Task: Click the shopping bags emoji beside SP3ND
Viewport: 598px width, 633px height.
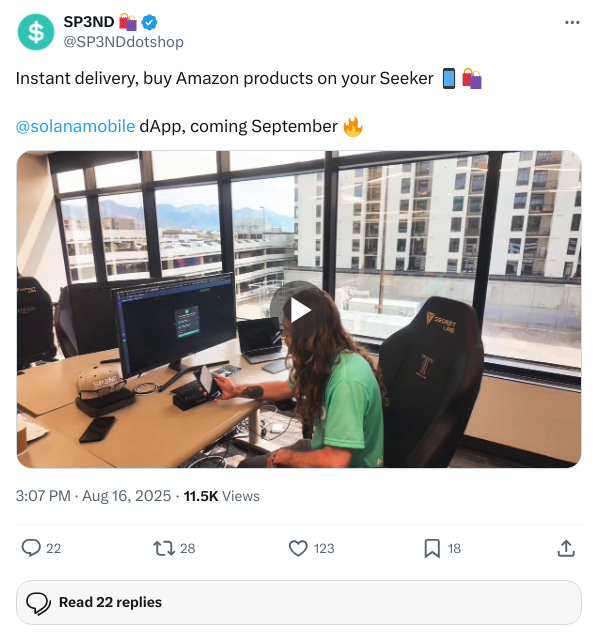Action: (128, 22)
